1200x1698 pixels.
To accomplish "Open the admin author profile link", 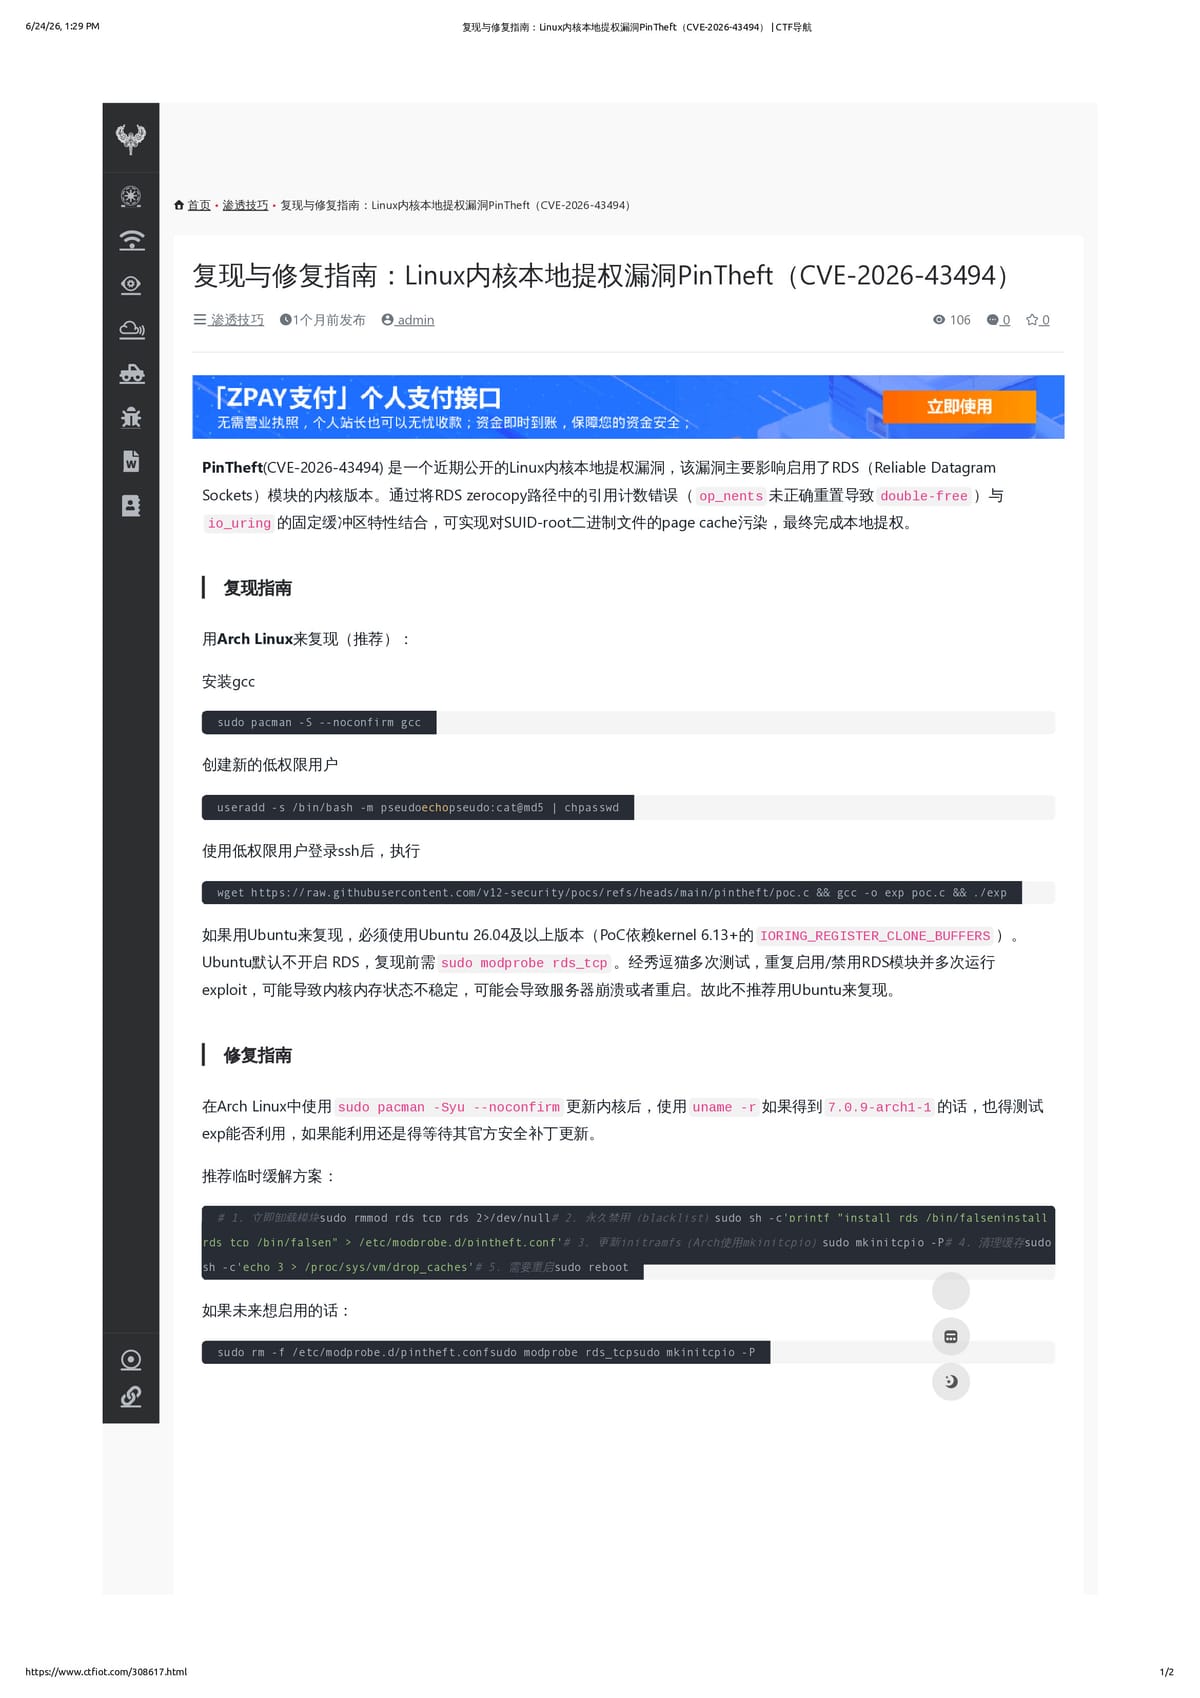I will [x=415, y=320].
